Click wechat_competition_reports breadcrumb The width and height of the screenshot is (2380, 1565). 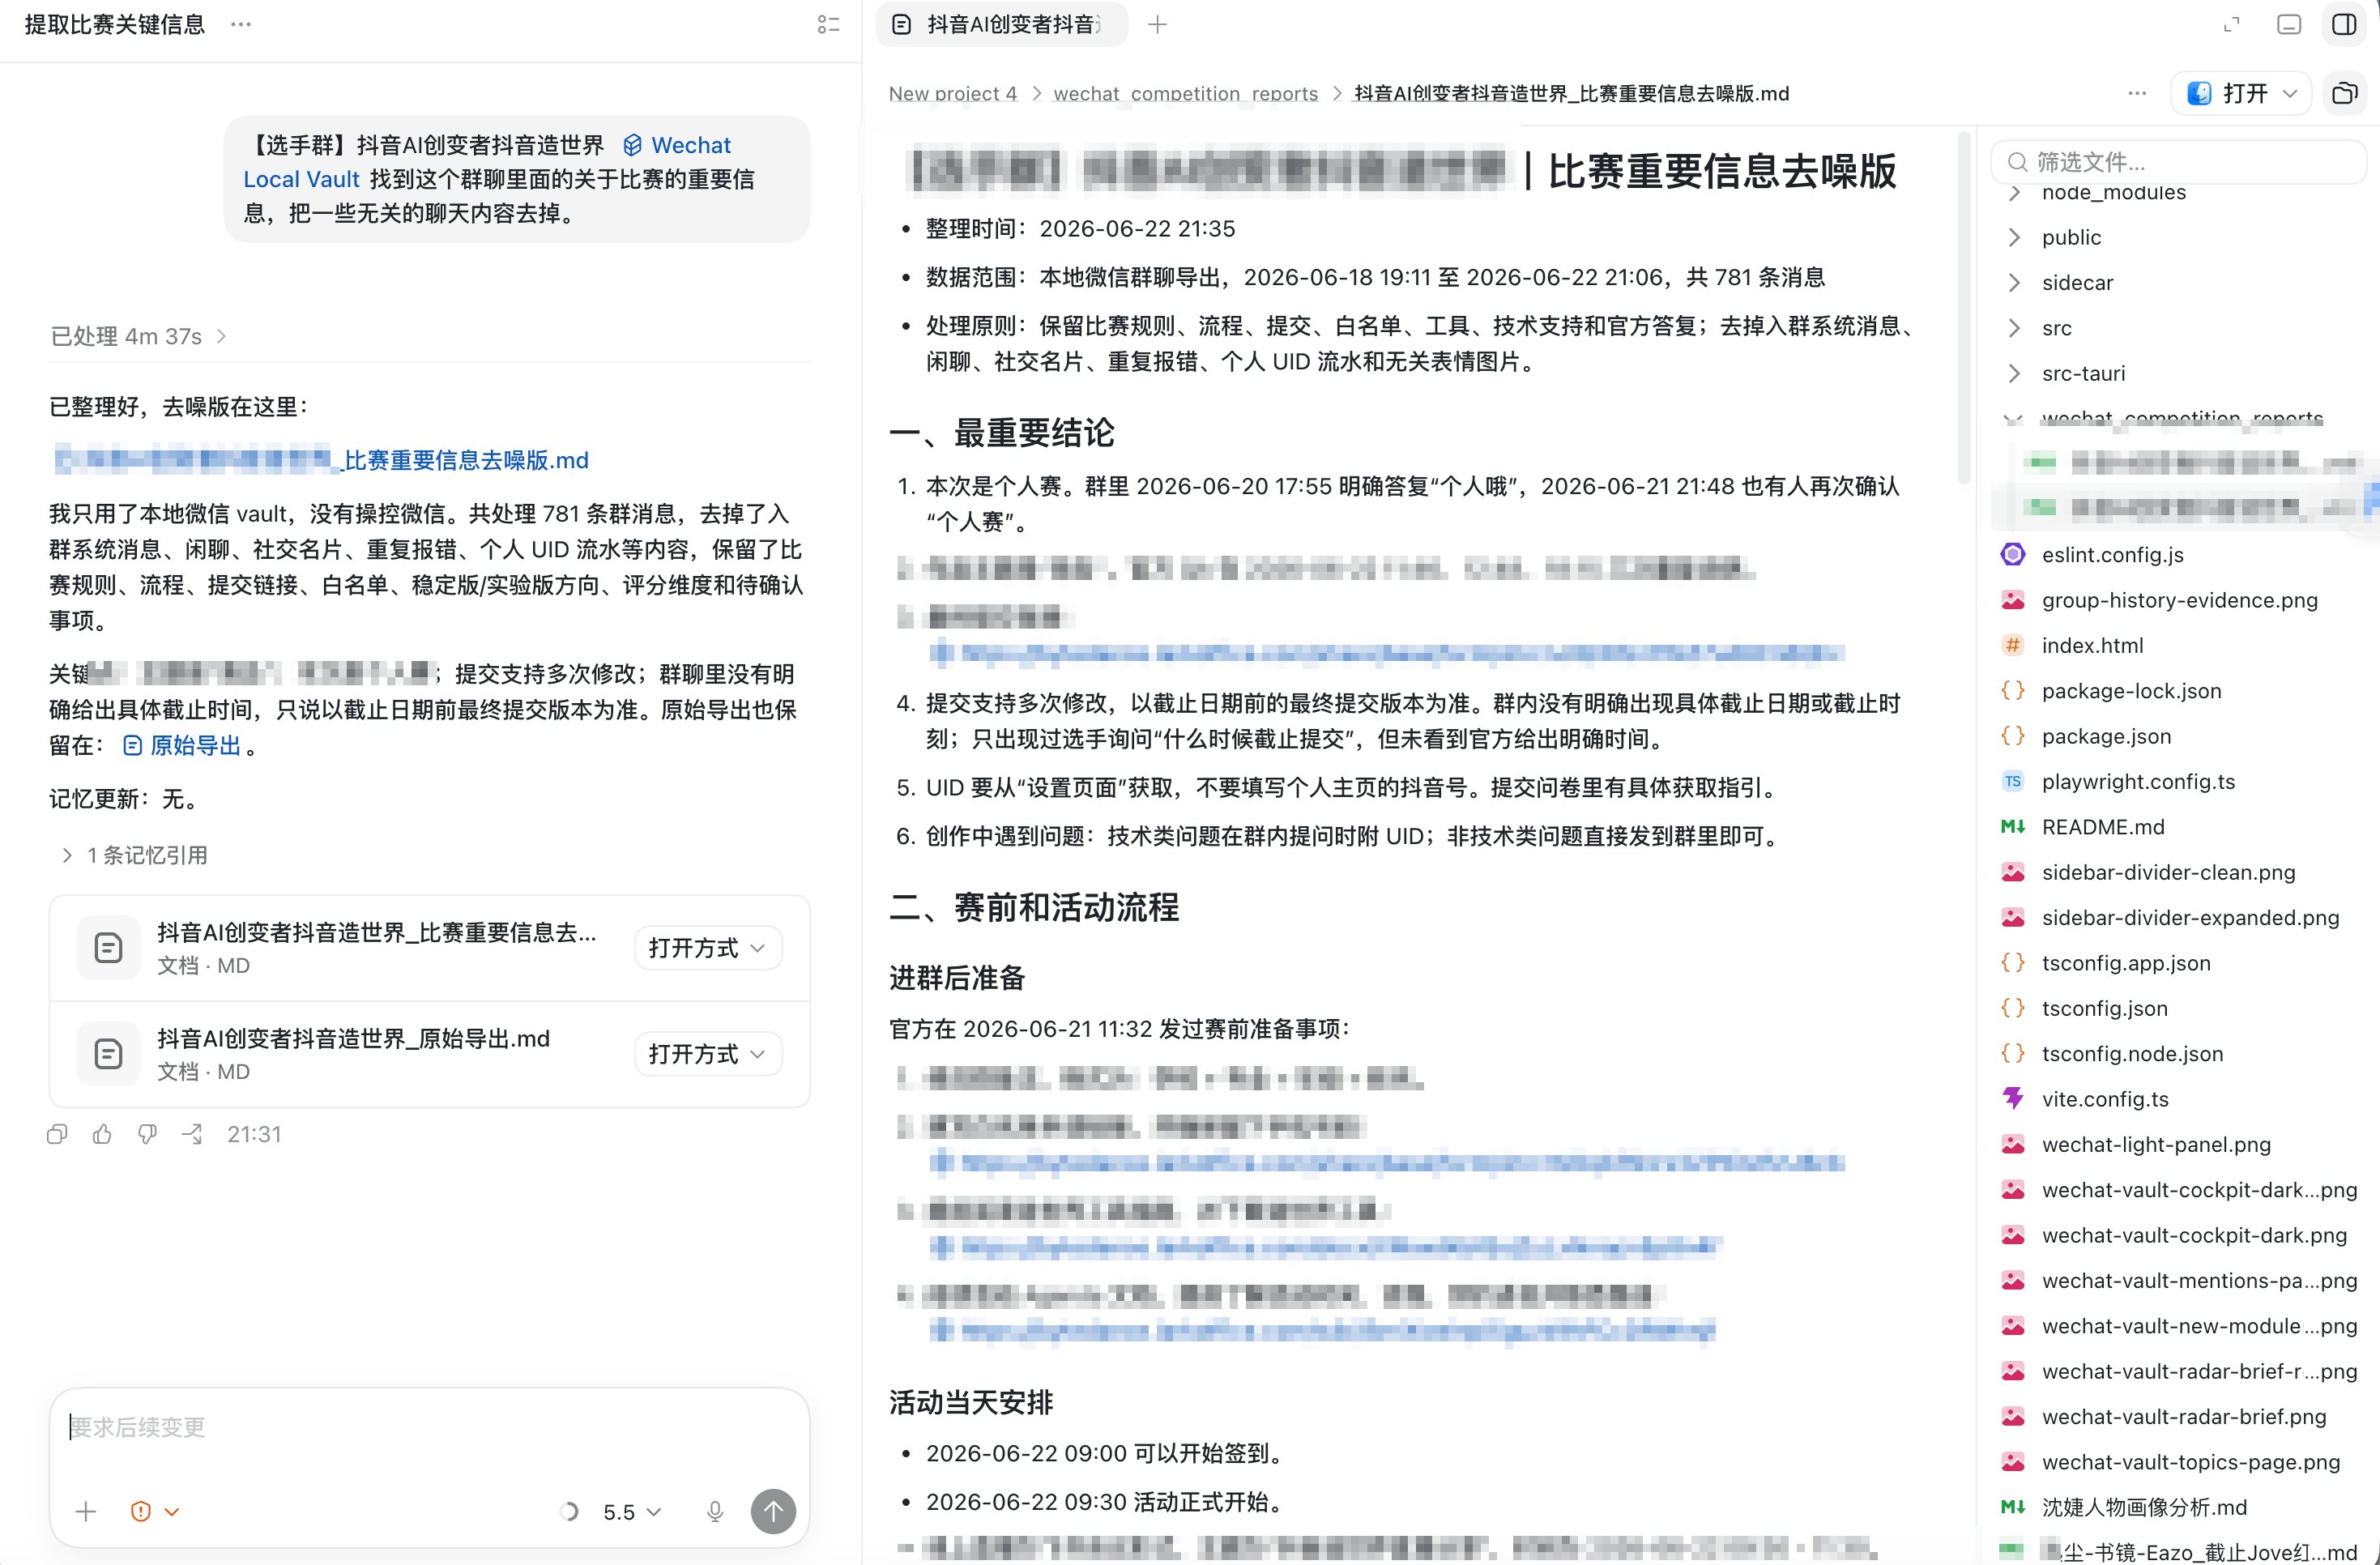pos(1185,93)
